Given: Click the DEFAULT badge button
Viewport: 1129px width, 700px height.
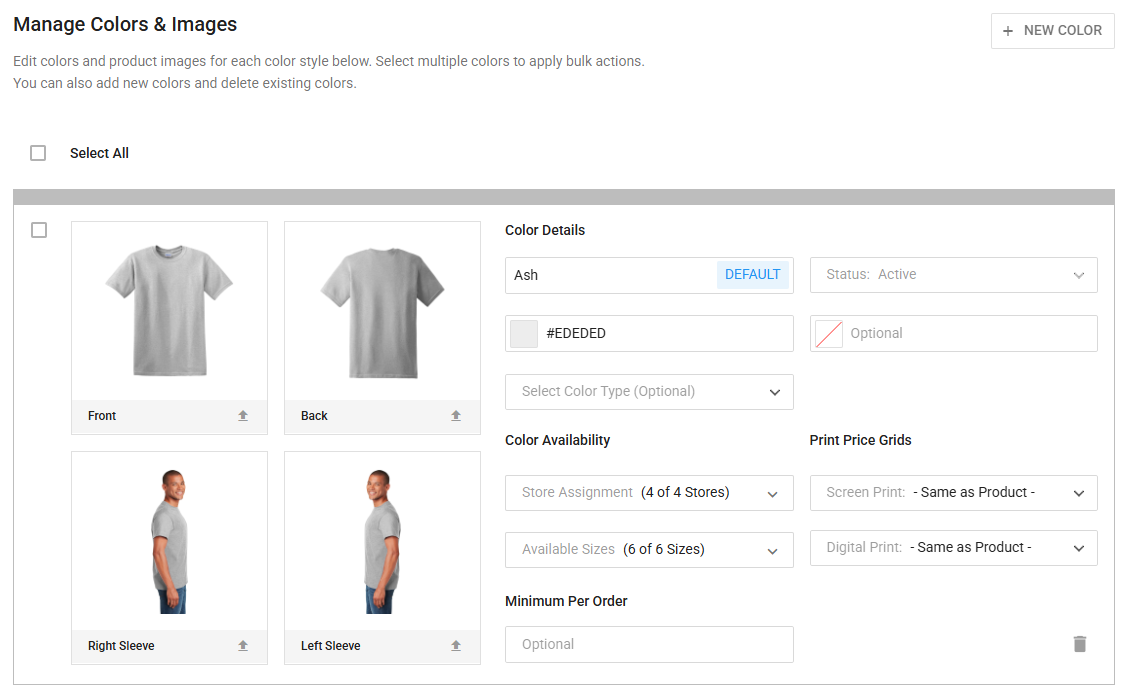Looking at the screenshot, I should [x=752, y=275].
